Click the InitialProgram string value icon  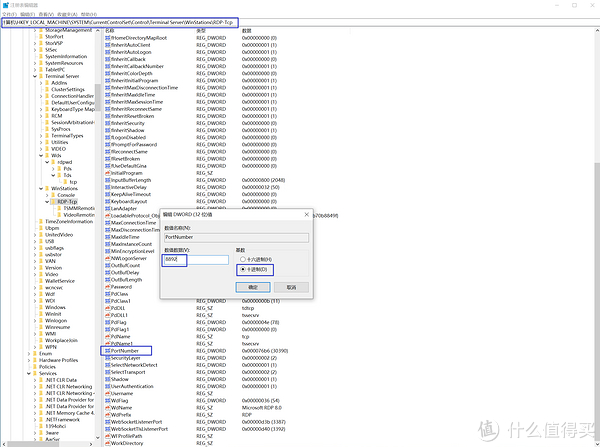pyautogui.click(x=106, y=172)
